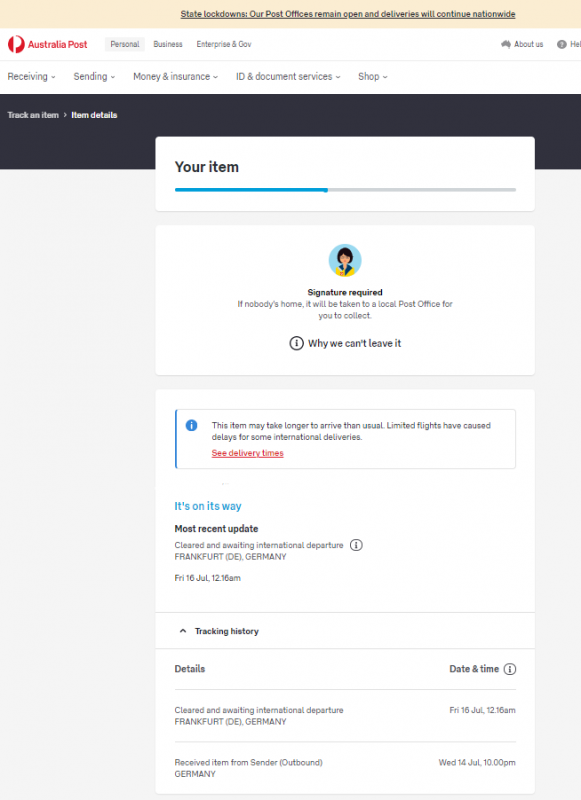Open the Shop dropdown menu
This screenshot has height=800, width=581.
372,77
